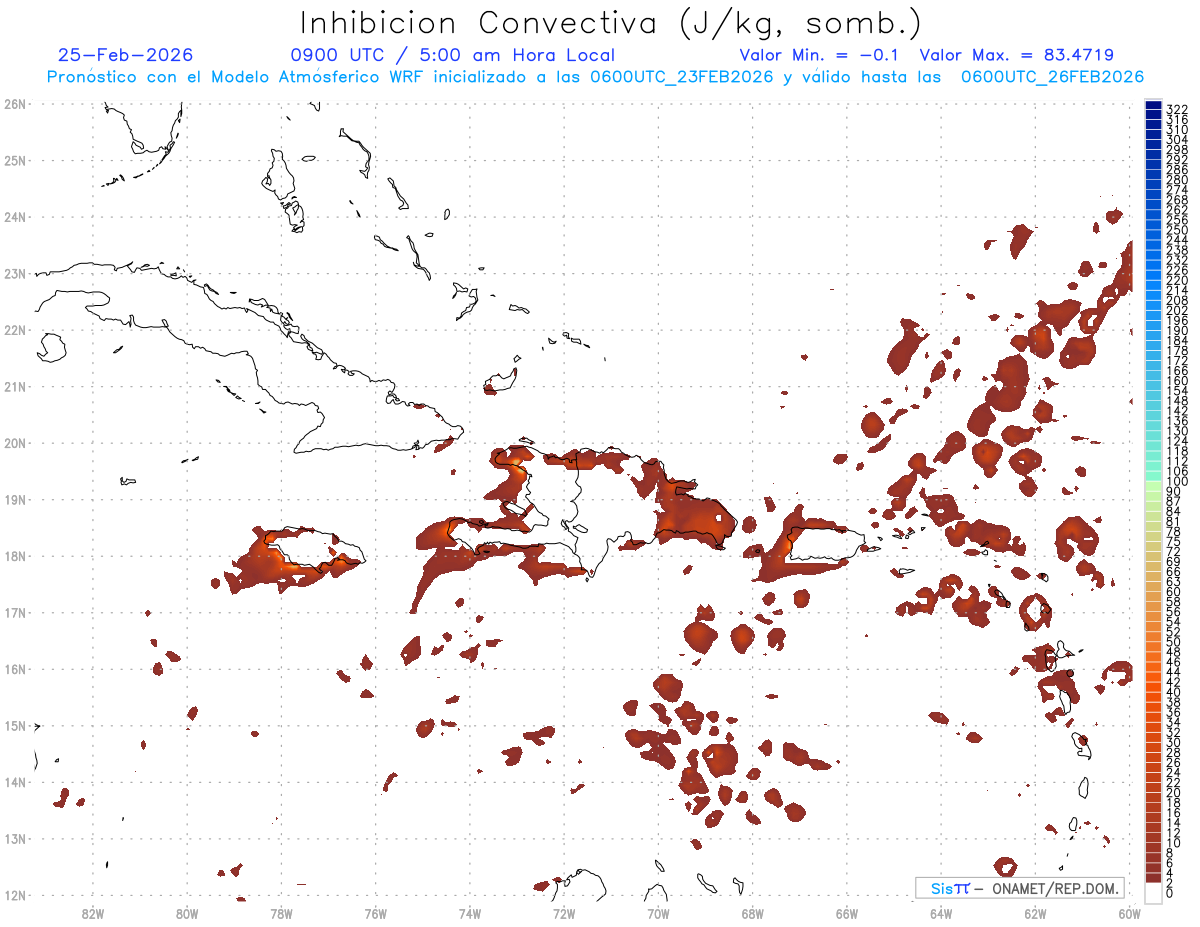Click the 18N latitude label
The image size is (1200, 927).
[x=15, y=556]
